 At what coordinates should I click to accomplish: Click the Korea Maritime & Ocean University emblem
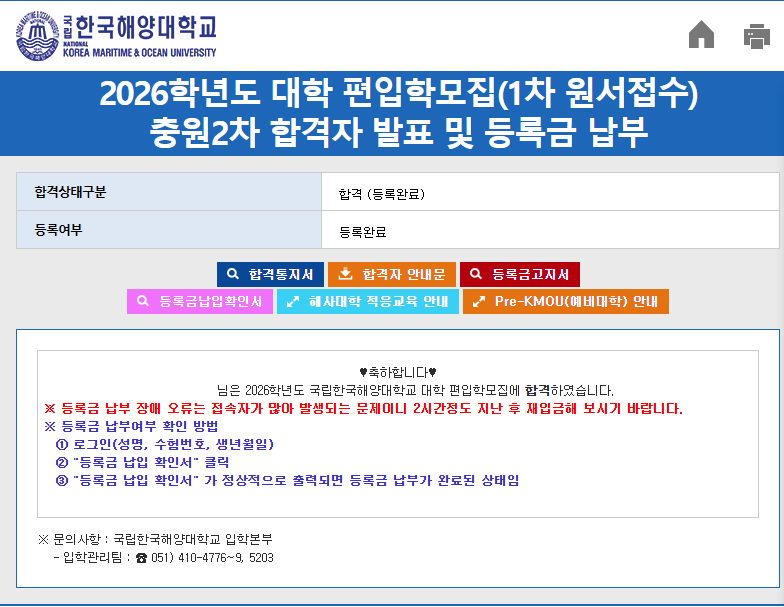pos(38,36)
